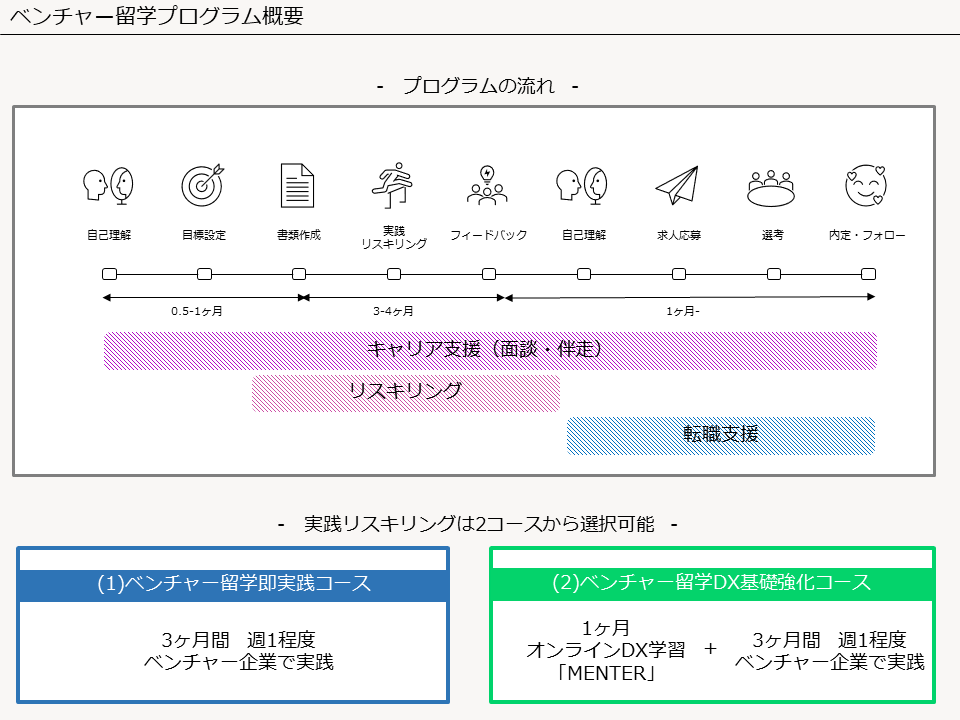The image size is (960, 720).
Task: Click 3ヶ月間 週1程度 text in the green course box
Action: 829,640
